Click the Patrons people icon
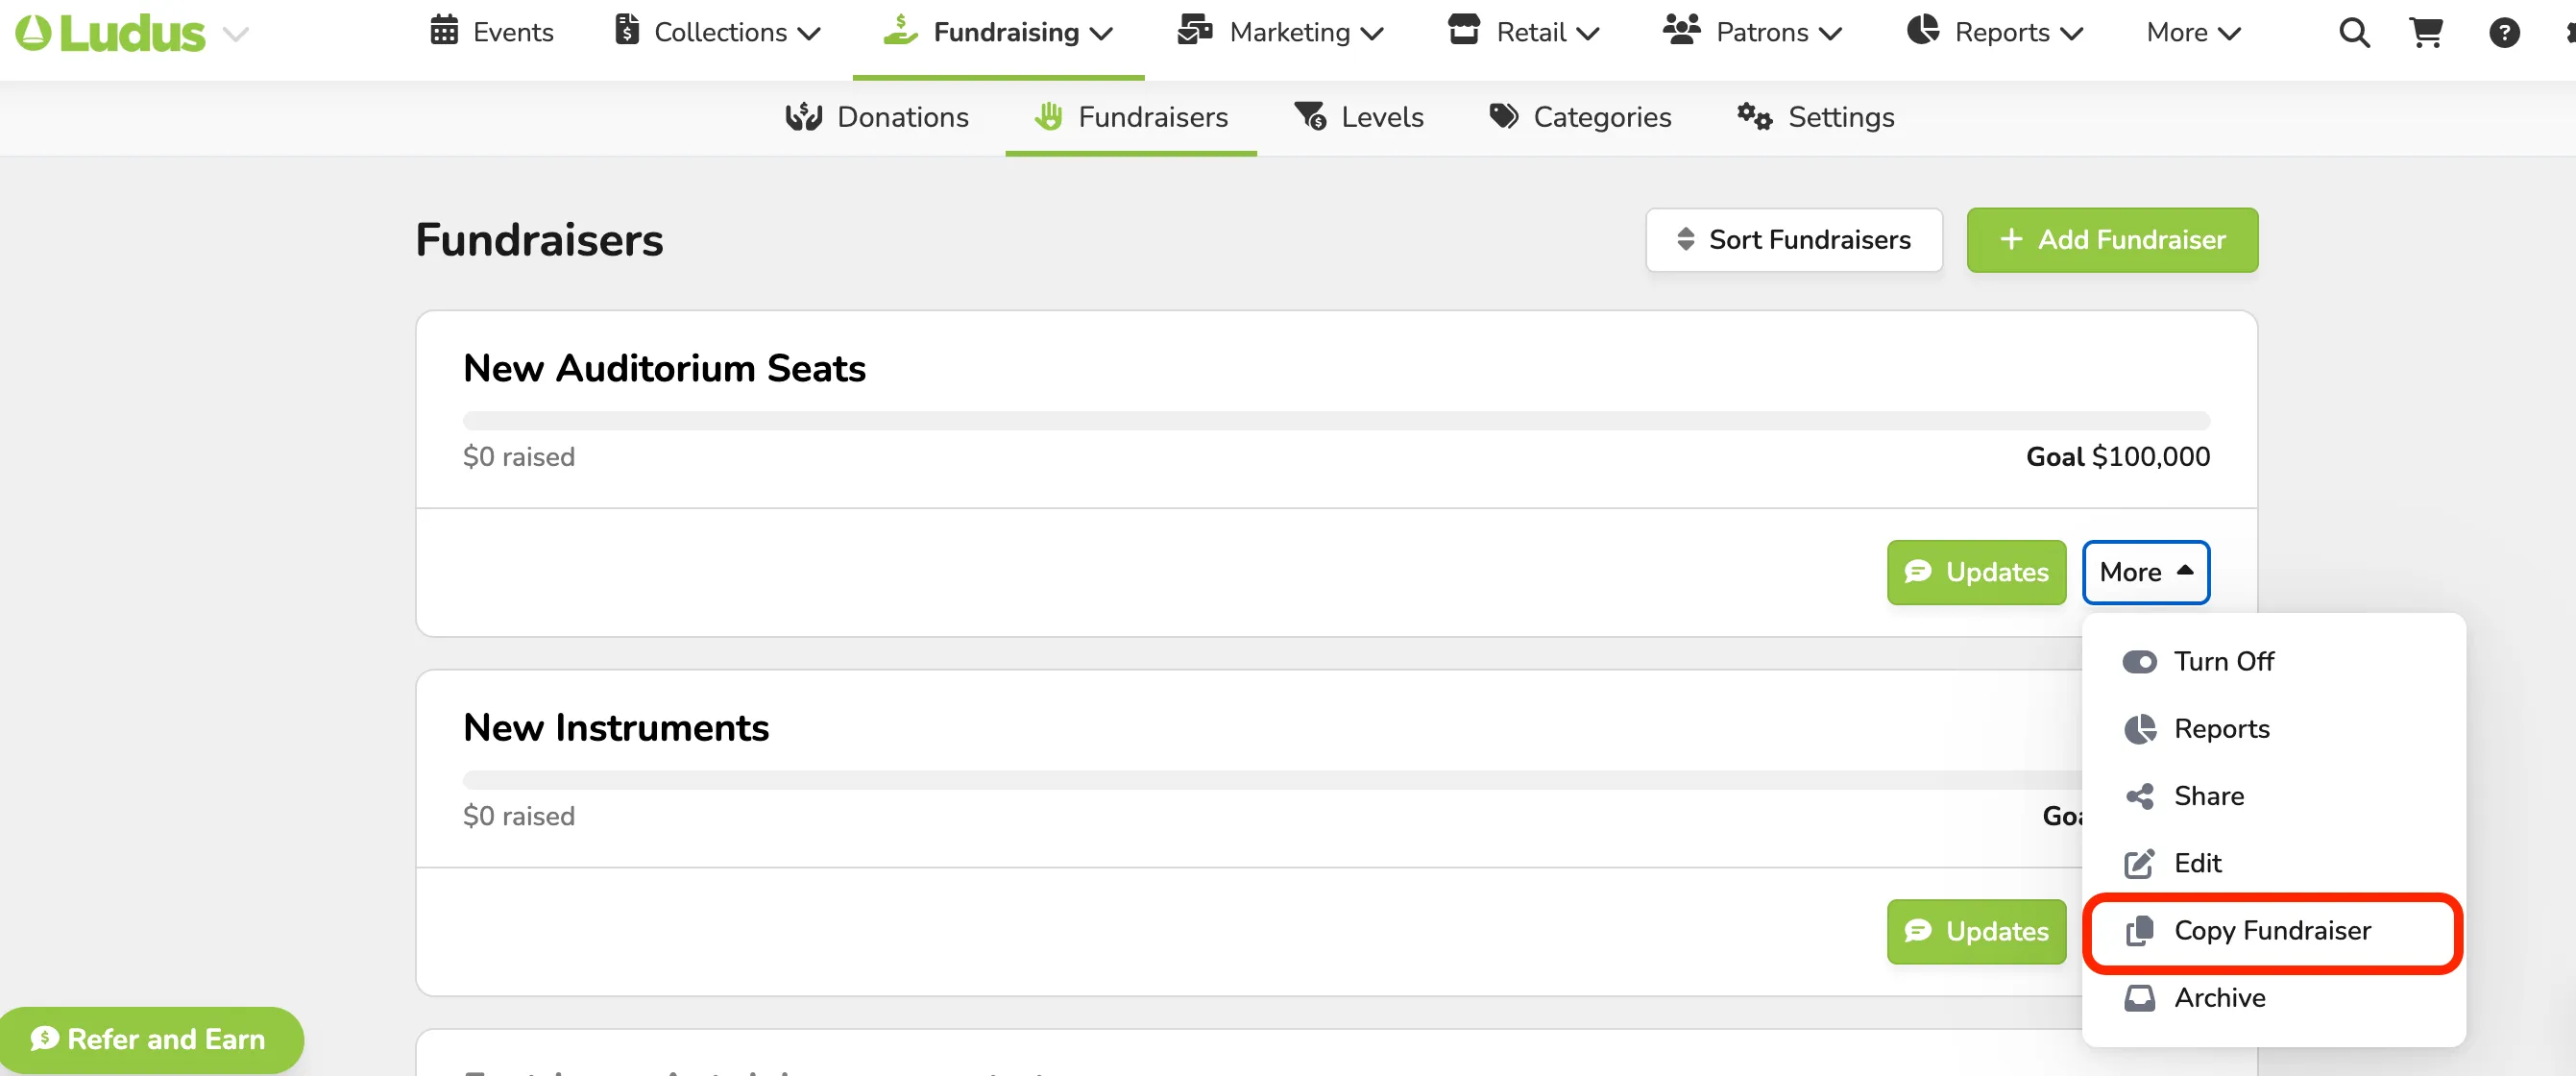This screenshot has height=1076, width=2576. [1682, 30]
